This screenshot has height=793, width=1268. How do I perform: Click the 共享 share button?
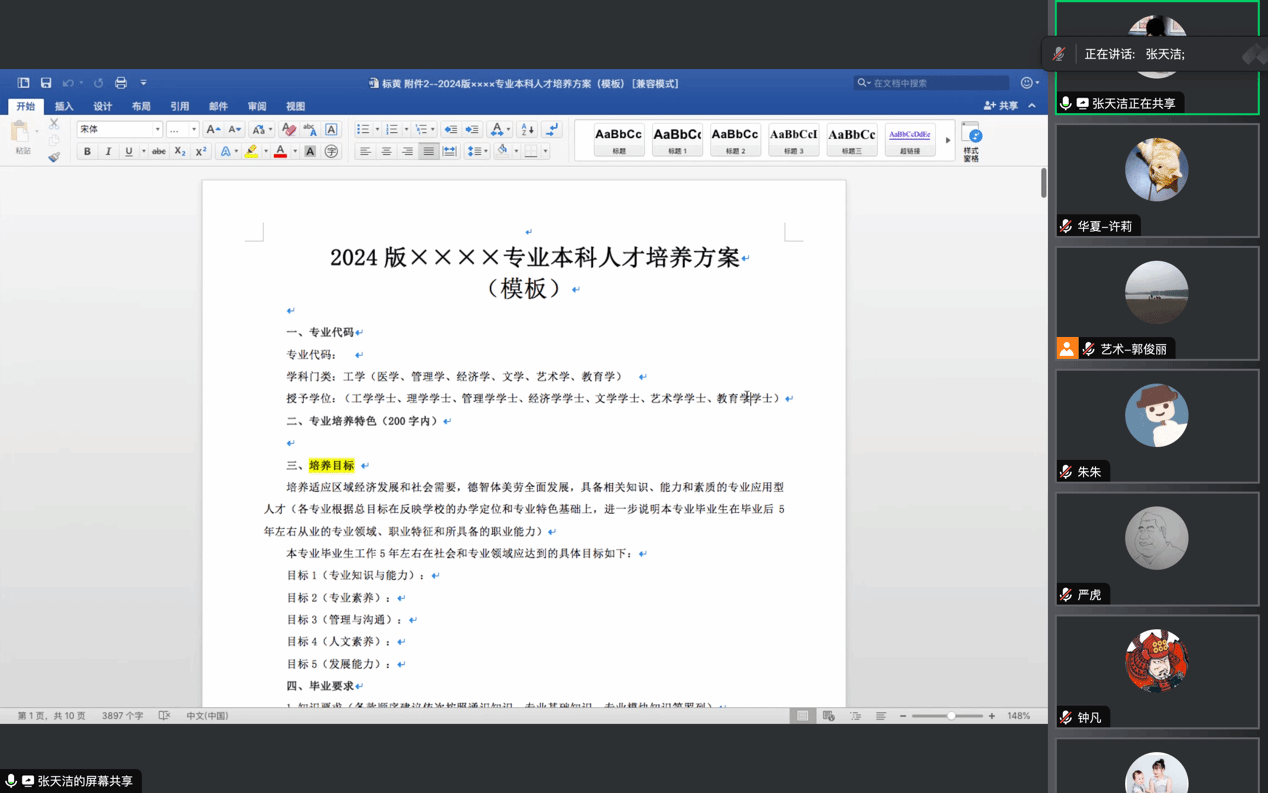[x=1001, y=106]
